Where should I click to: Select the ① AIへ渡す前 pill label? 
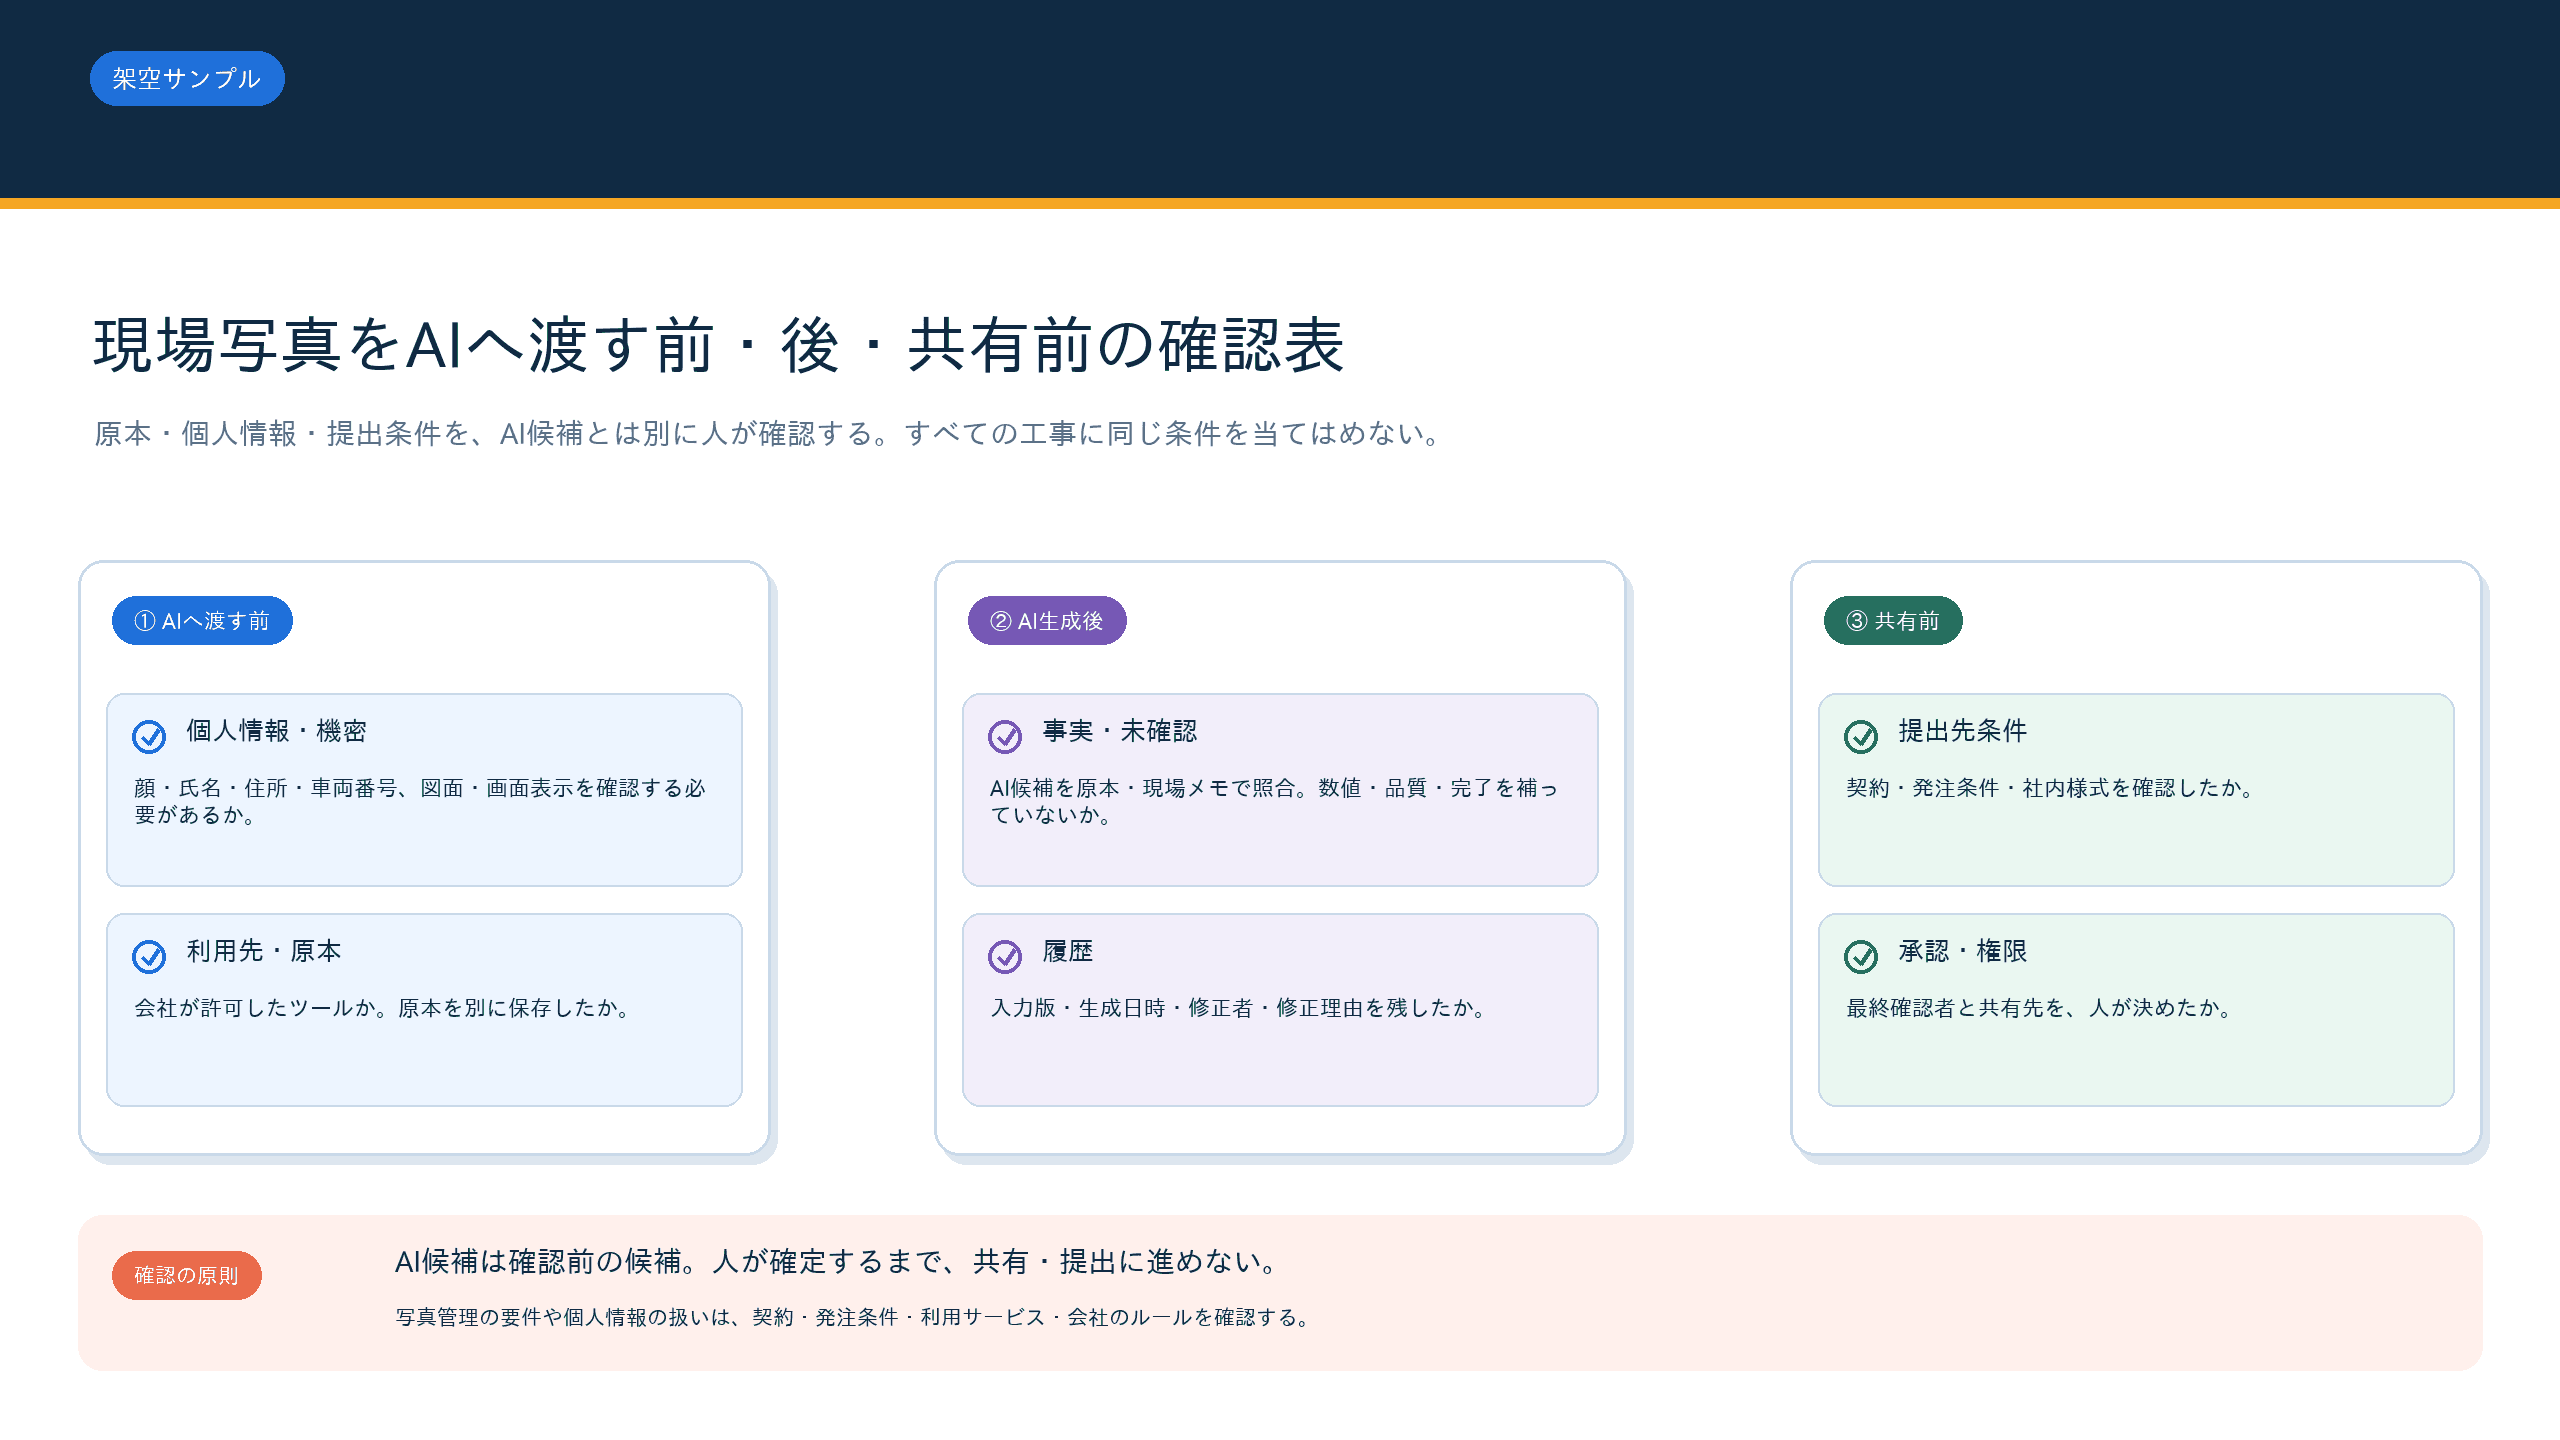click(202, 621)
